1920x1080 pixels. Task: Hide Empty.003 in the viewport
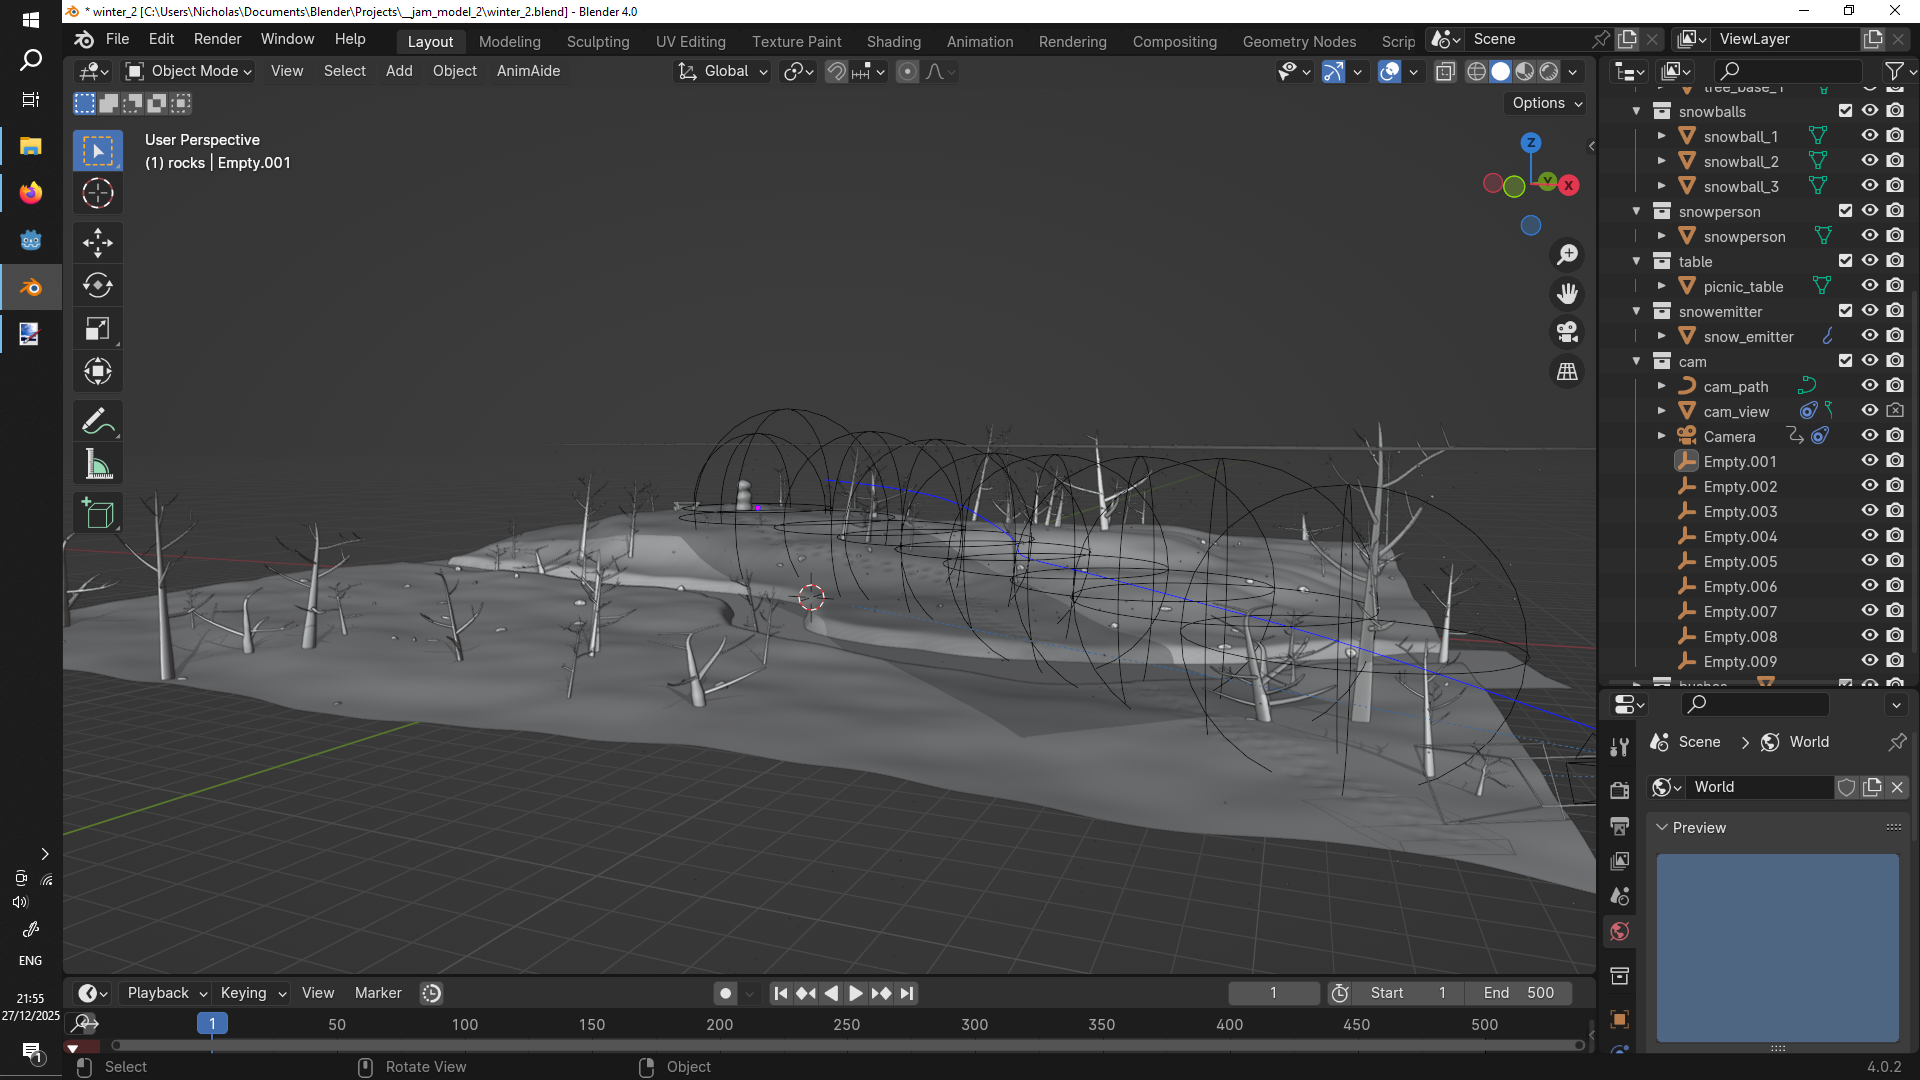coord(1869,511)
